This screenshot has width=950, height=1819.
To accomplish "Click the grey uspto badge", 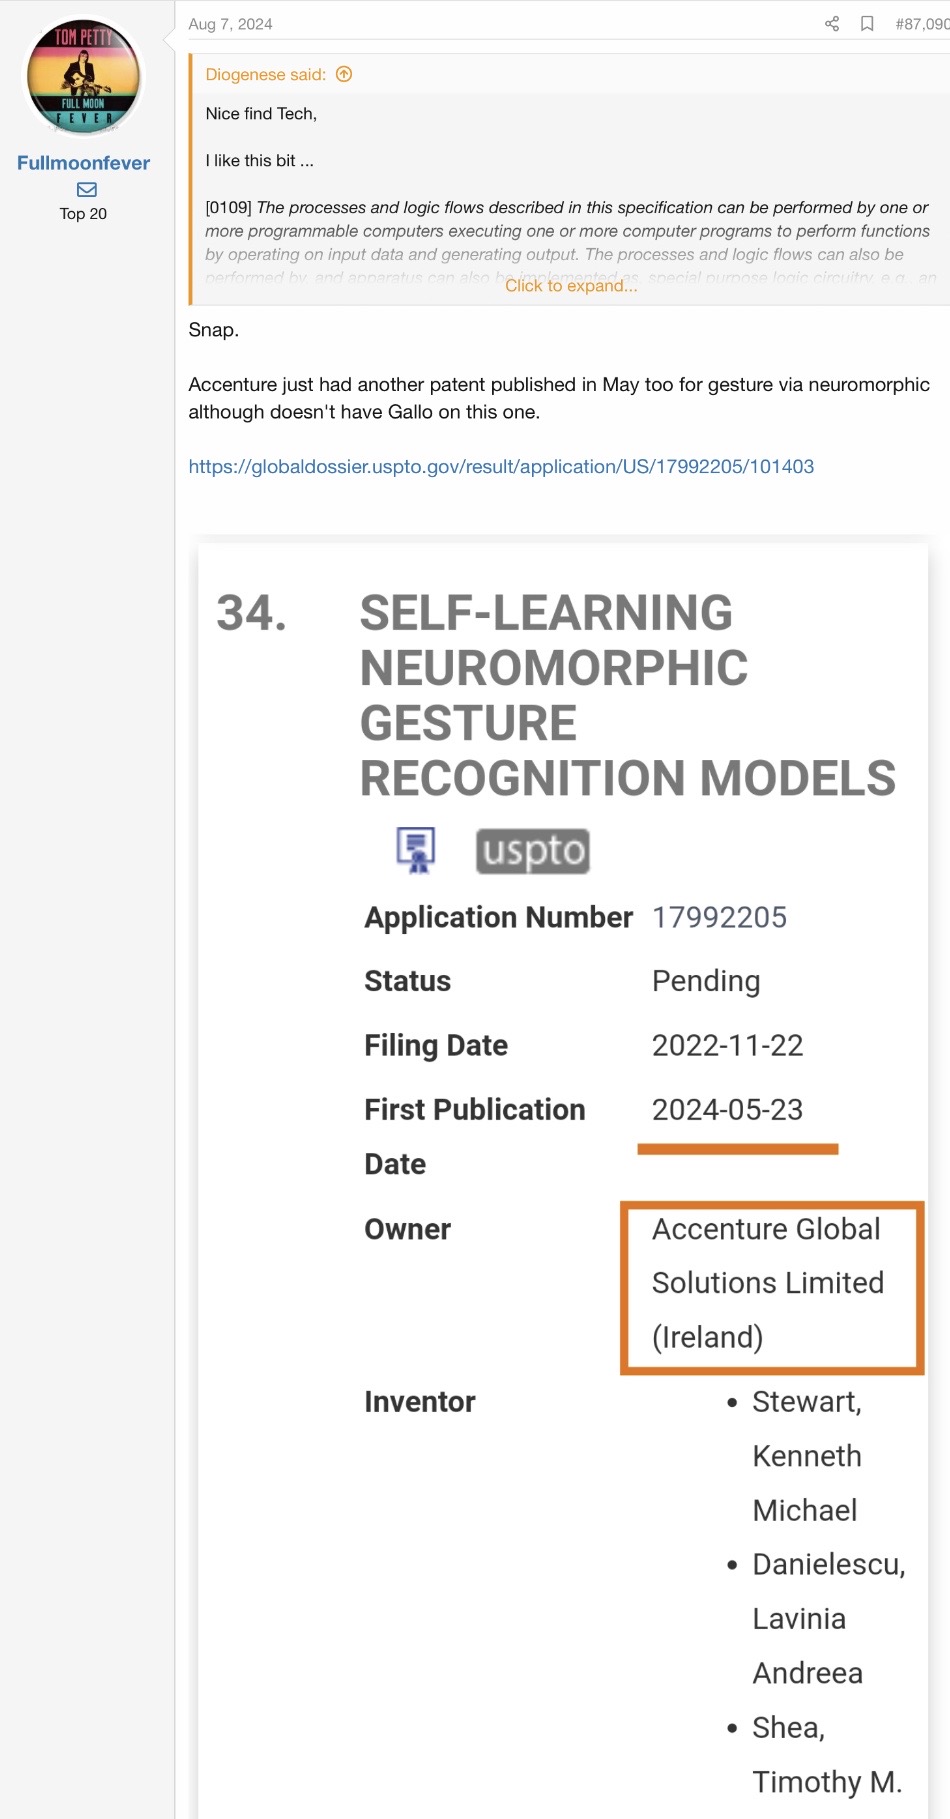I will pos(532,851).
